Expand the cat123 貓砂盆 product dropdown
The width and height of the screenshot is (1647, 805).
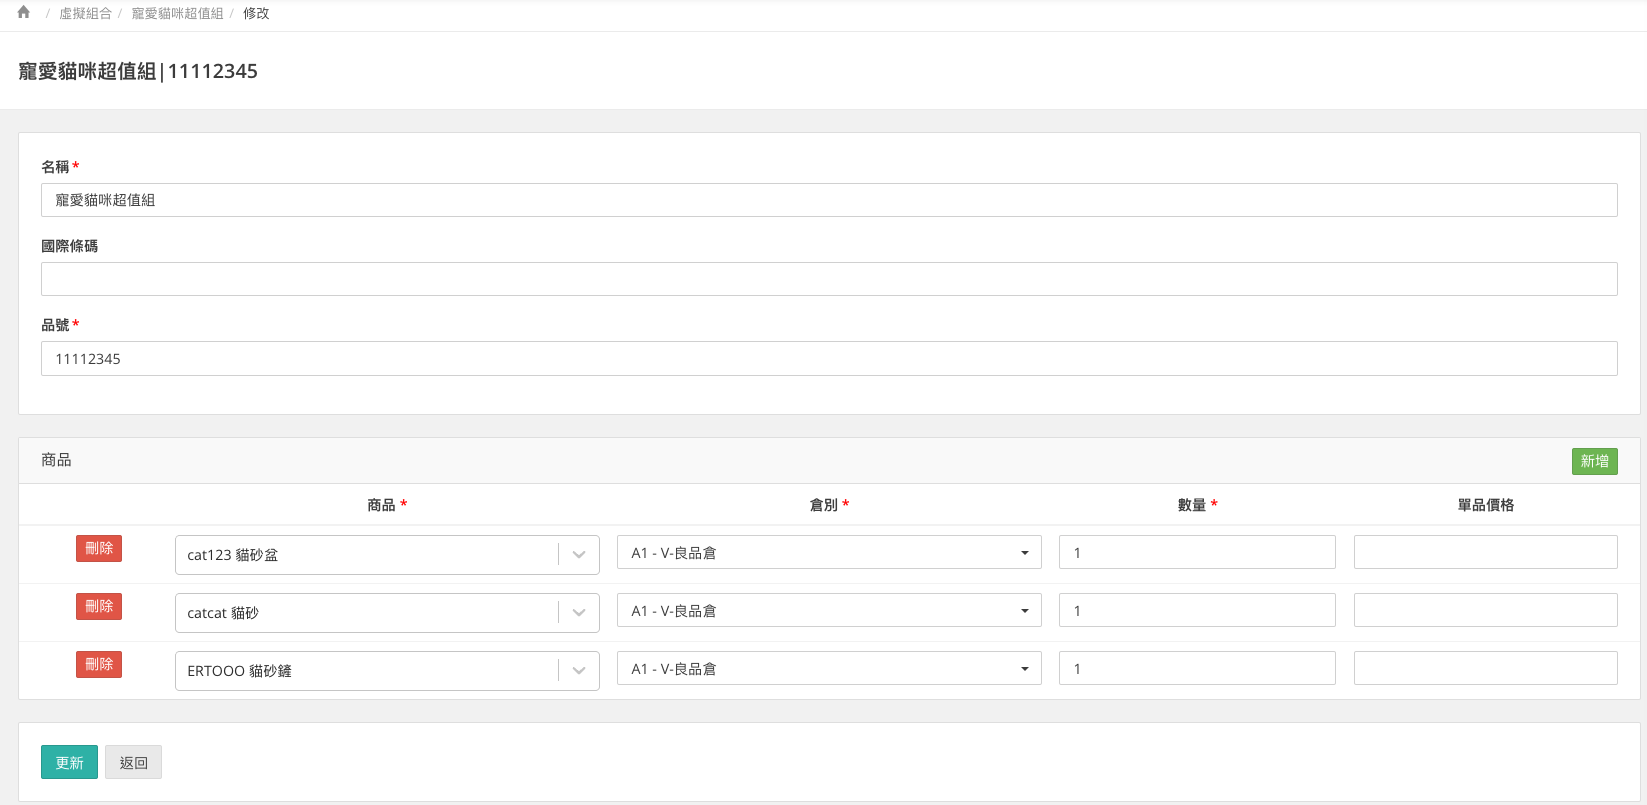579,555
